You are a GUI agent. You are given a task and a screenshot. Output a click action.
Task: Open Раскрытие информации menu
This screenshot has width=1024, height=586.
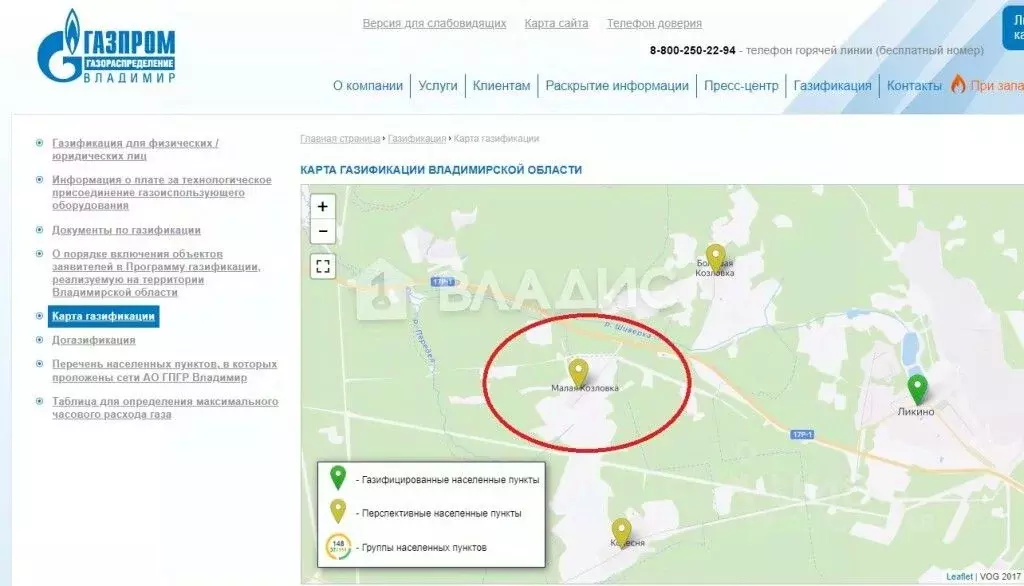[x=617, y=86]
